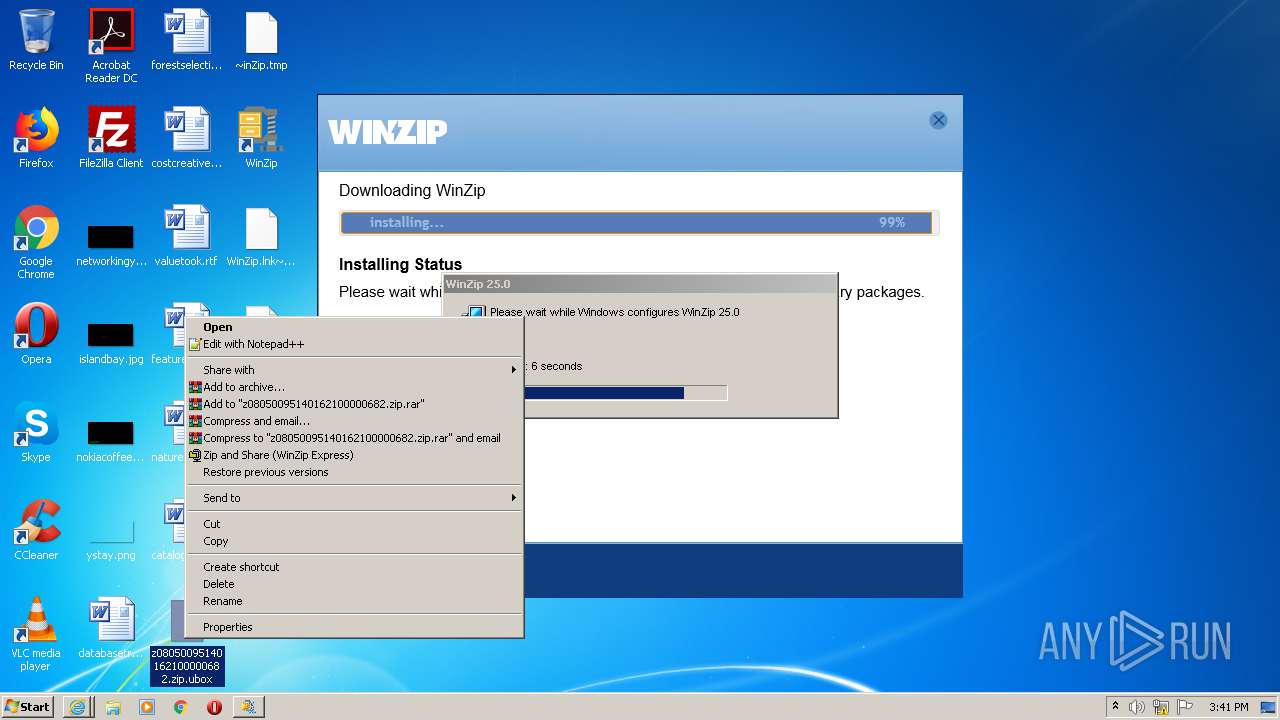Click the Start button

coord(27,707)
